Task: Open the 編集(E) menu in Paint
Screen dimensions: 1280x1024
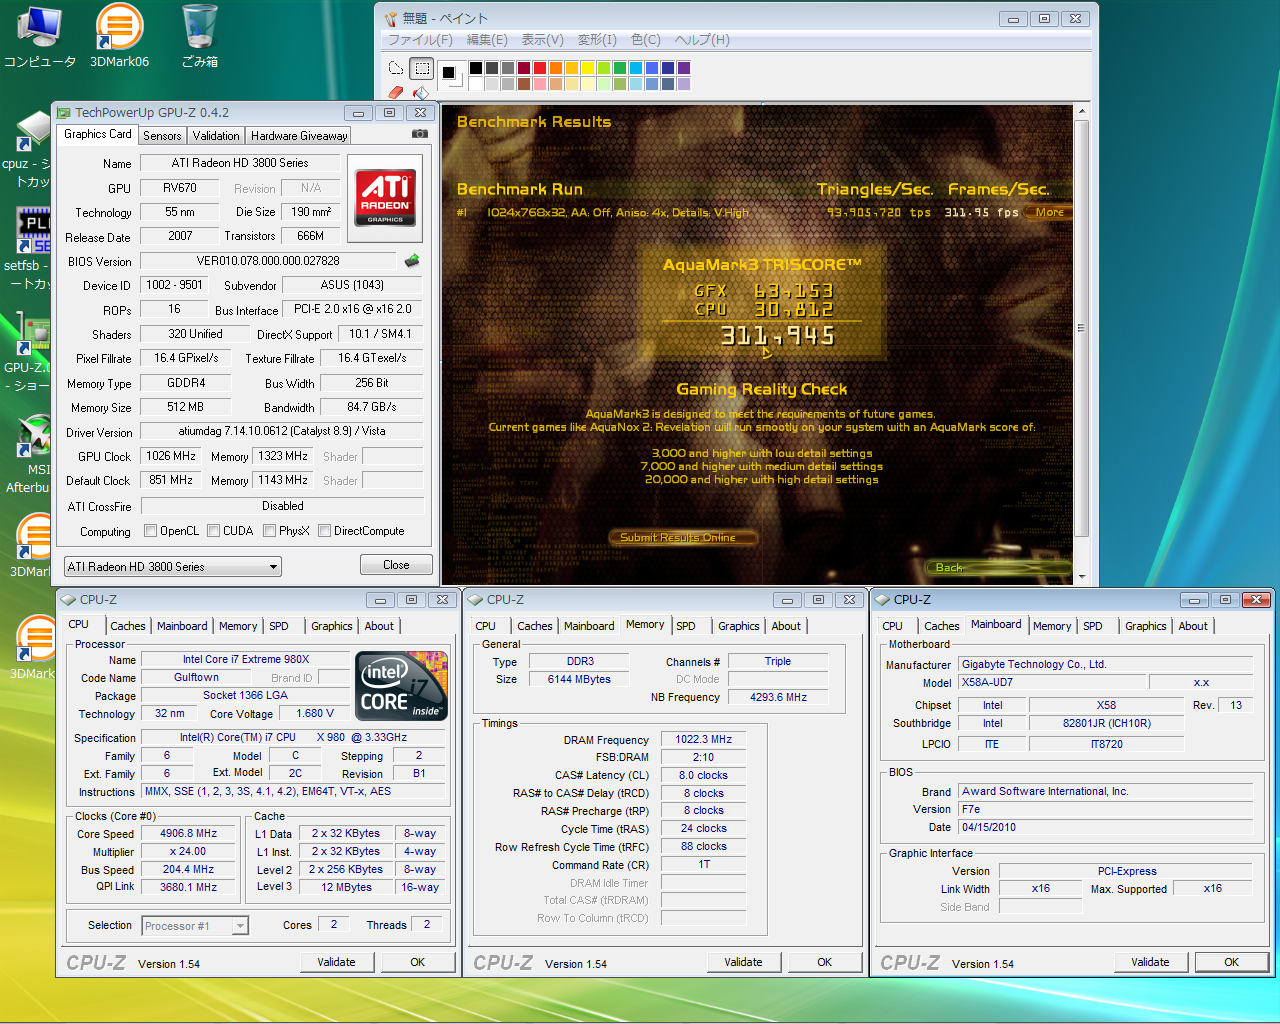Action: [487, 40]
